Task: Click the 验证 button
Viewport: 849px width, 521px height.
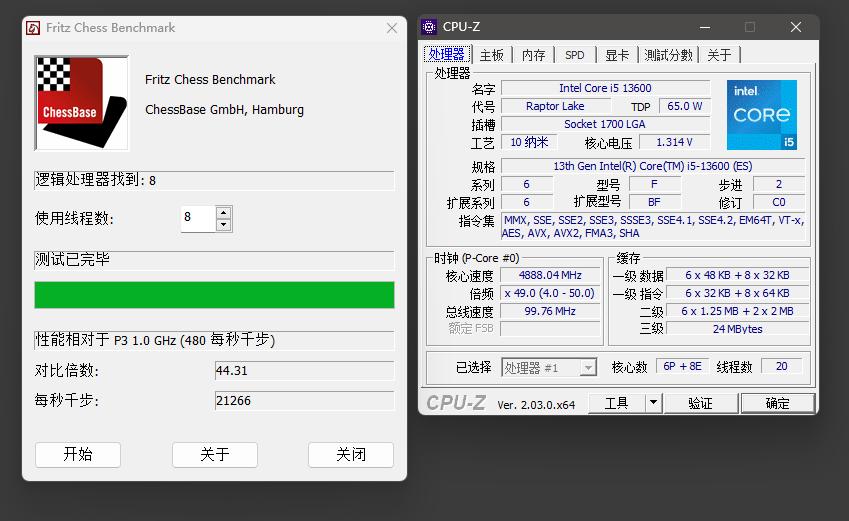Action: (x=701, y=403)
